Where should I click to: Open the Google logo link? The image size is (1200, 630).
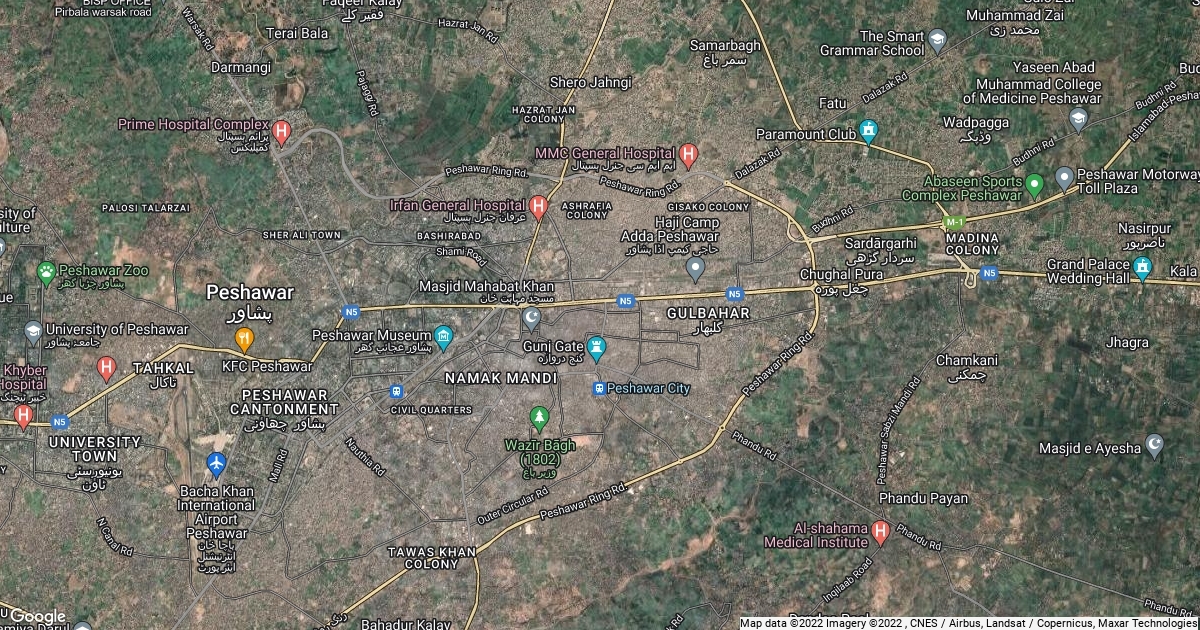[x=37, y=616]
